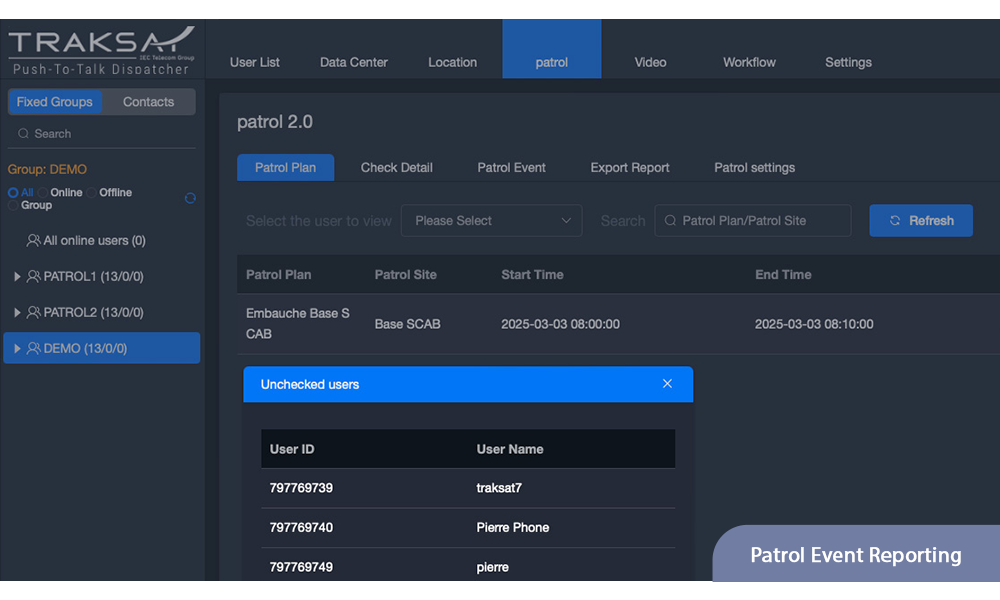
Task: Close the Unchecked users dialog
Action: coord(667,384)
